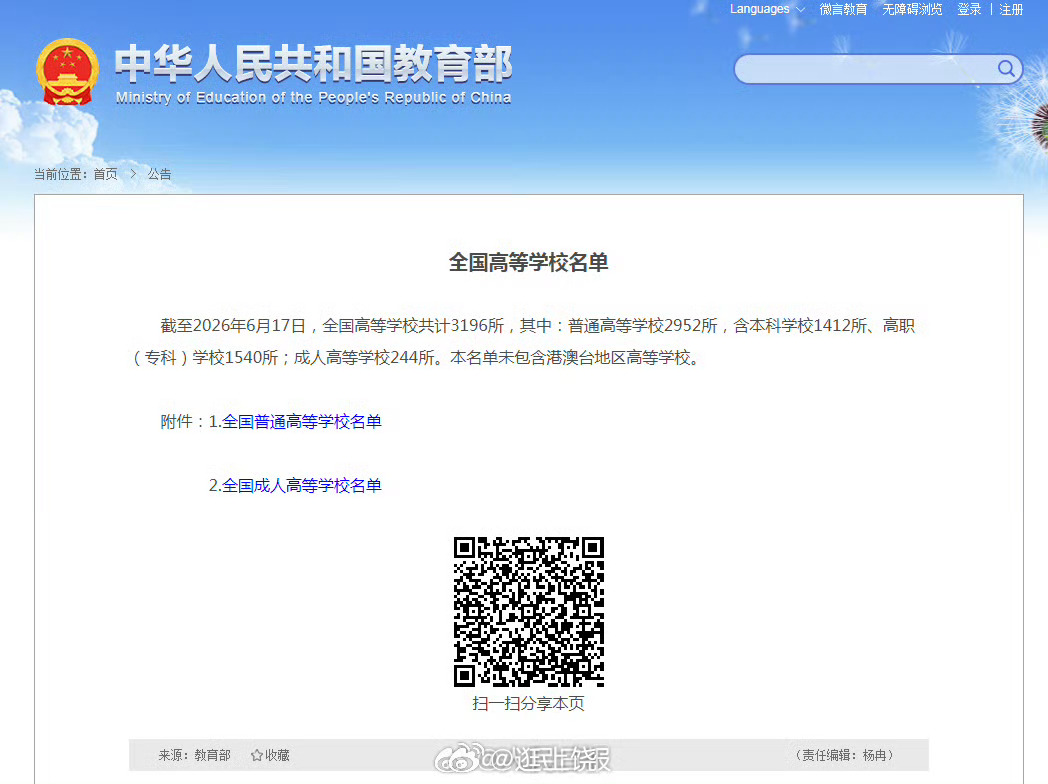Click 扫一扫分享本页 caption

pyautogui.click(x=529, y=704)
